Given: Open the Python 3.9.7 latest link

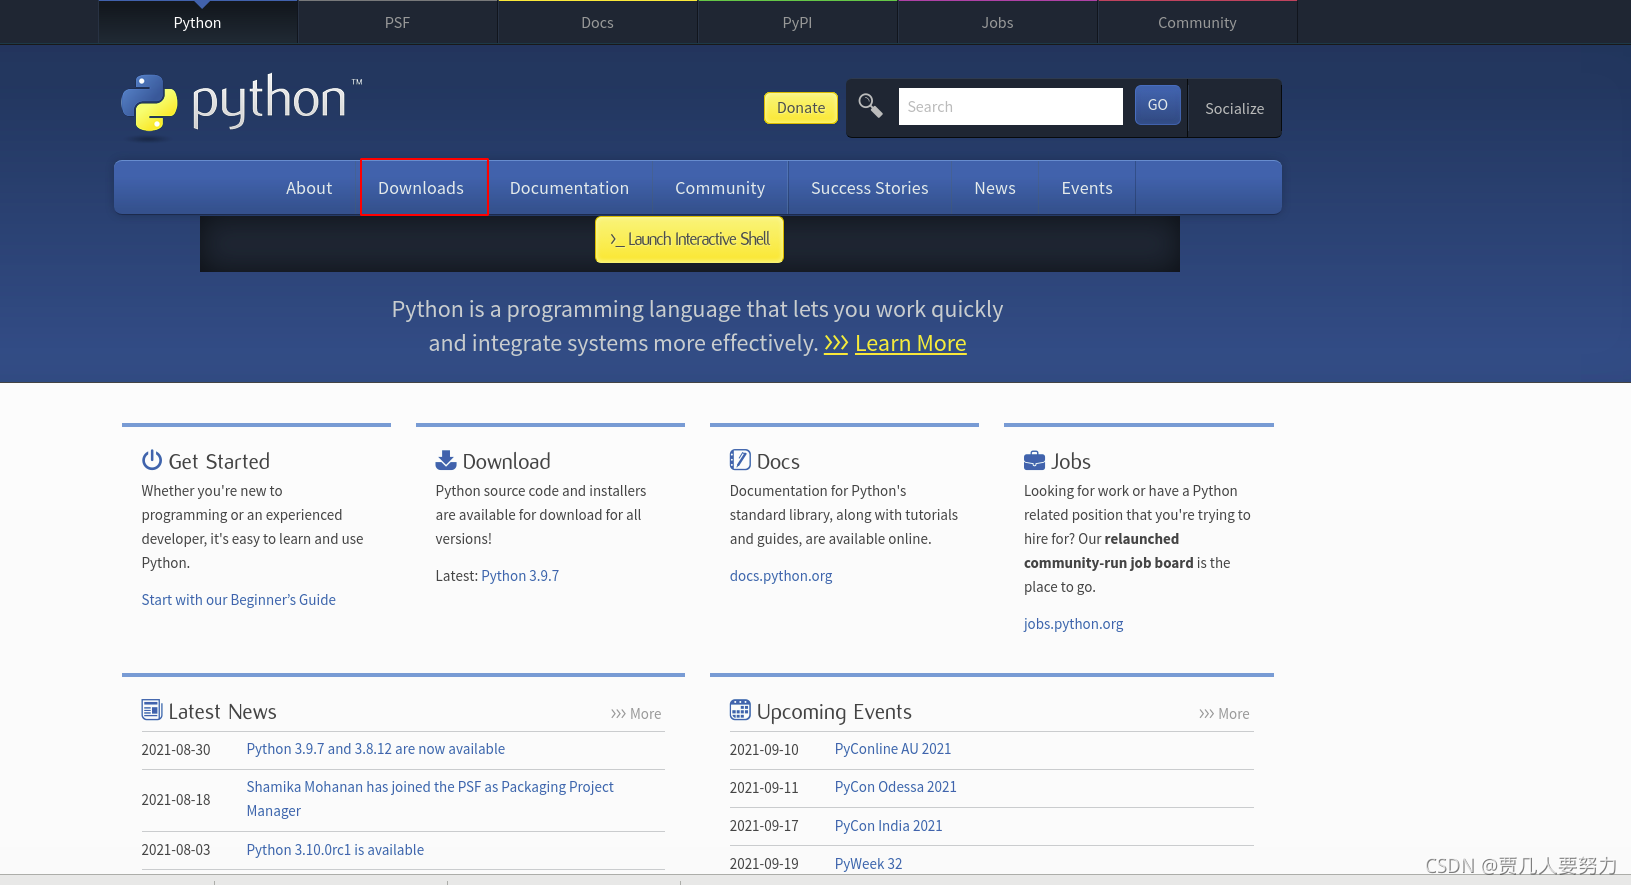Looking at the screenshot, I should (x=520, y=576).
